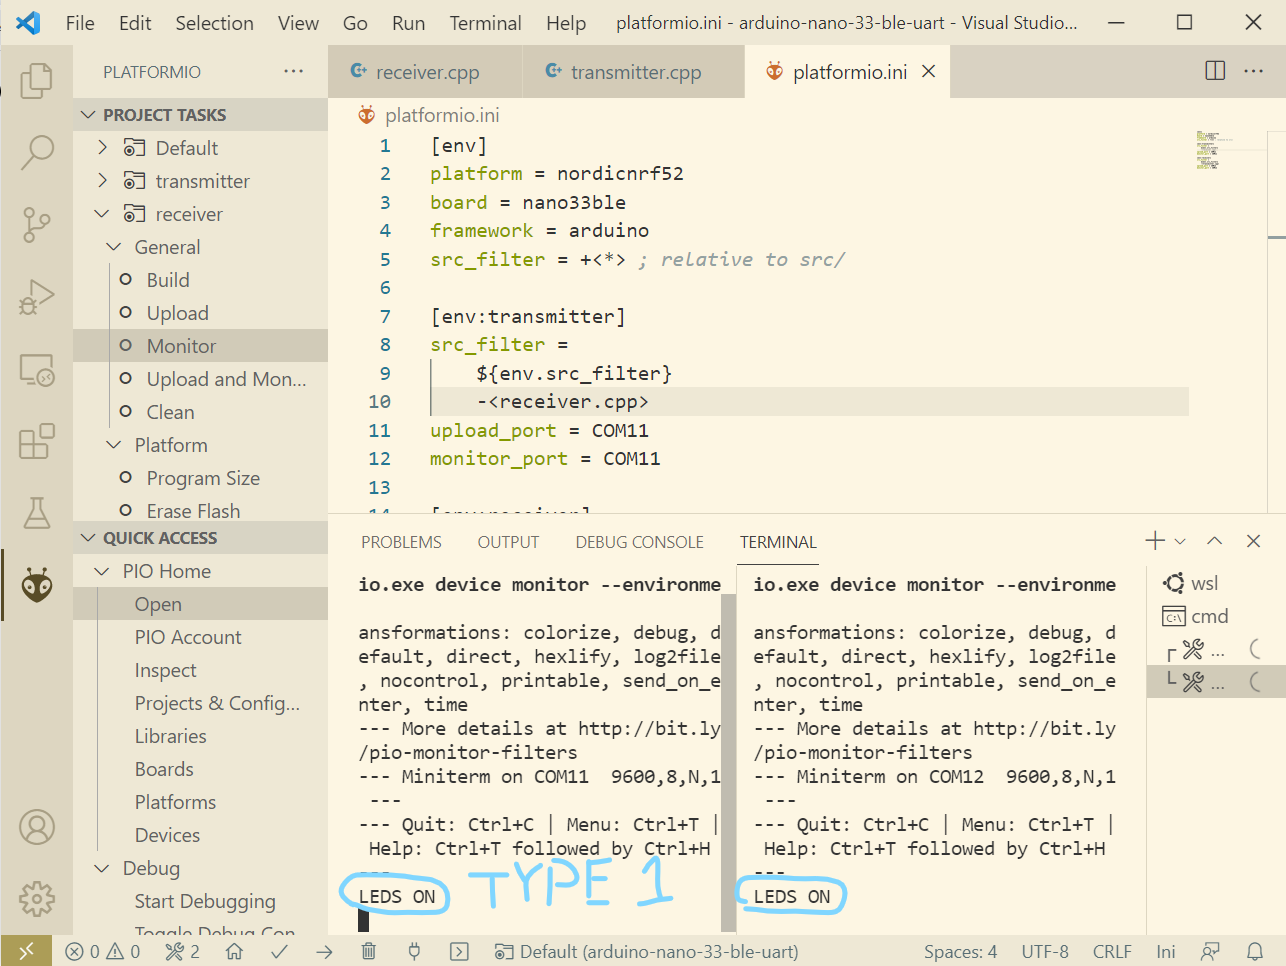Switch to the DEBUG CONSOLE panel tab
Screen dimensions: 1286x966
click(639, 542)
